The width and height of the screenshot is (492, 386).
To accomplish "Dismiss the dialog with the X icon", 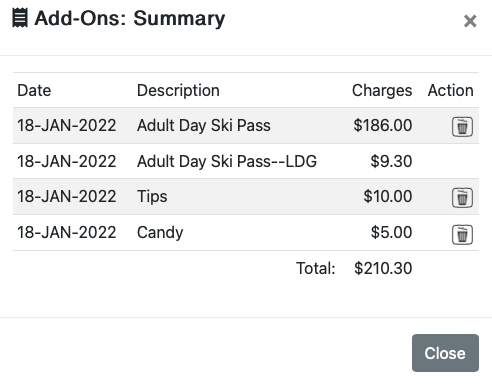I will [470, 21].
